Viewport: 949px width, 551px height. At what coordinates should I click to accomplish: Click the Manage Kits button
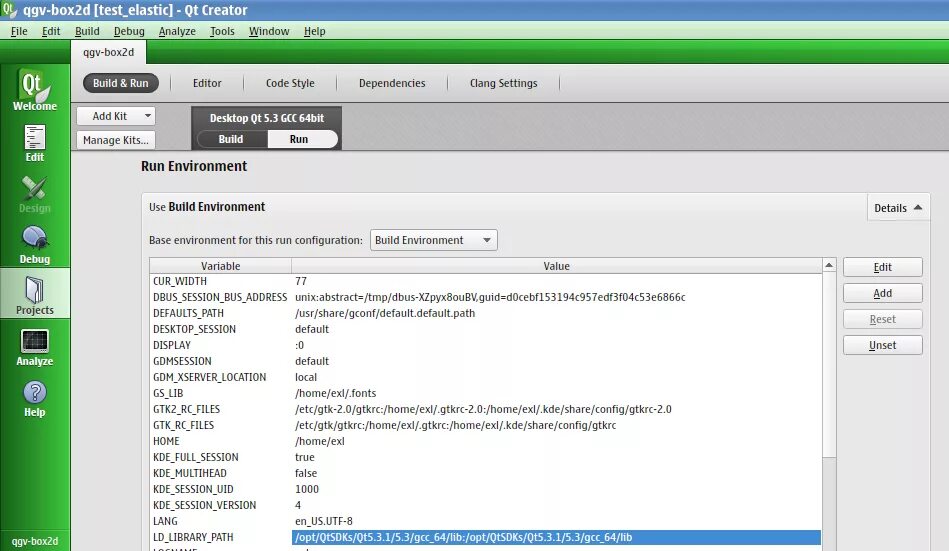(x=116, y=140)
